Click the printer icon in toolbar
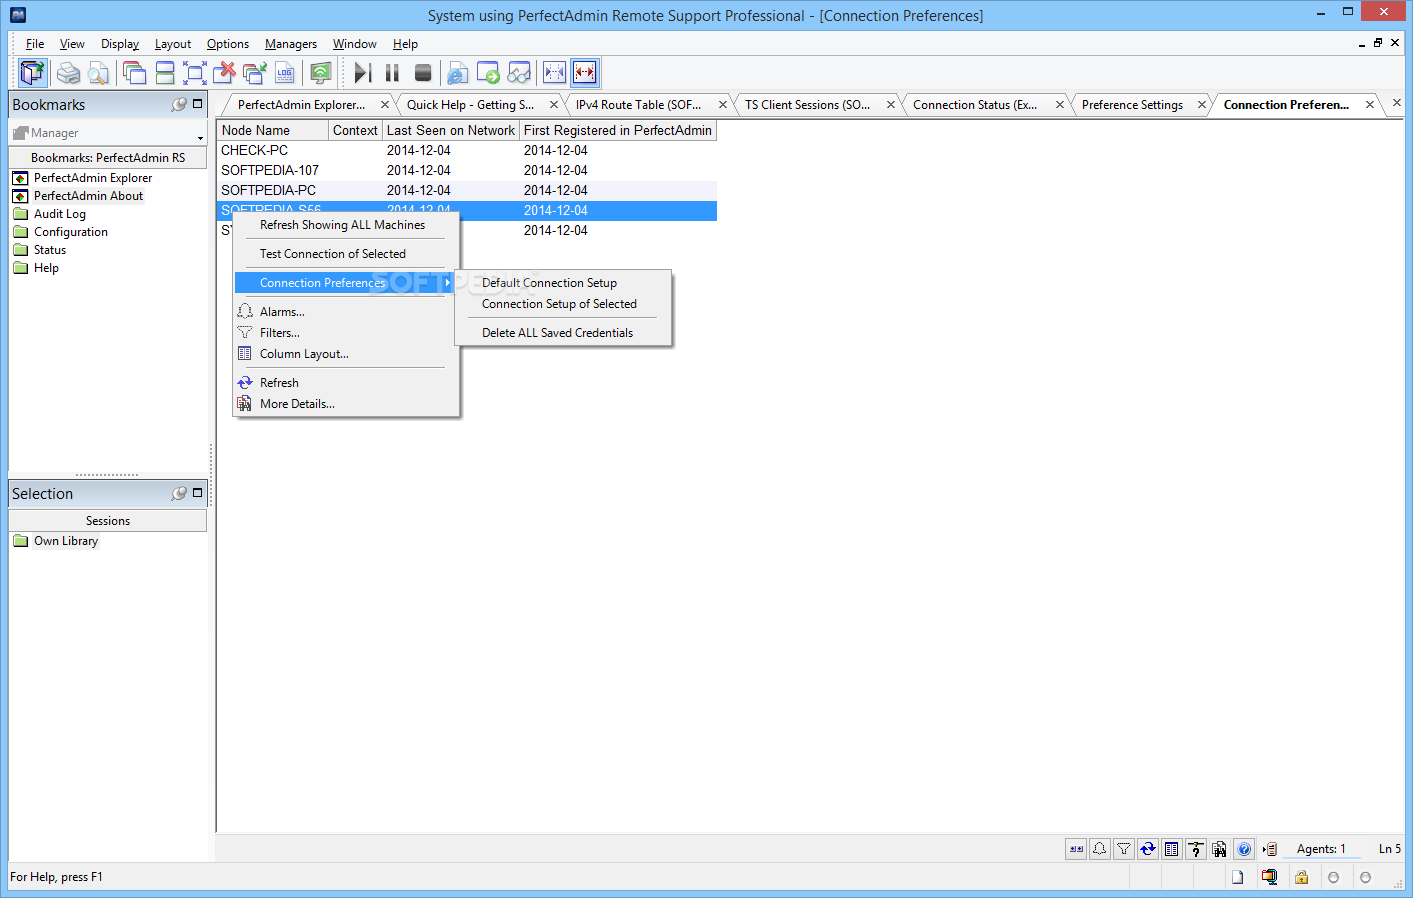Viewport: 1413px width, 898px height. coord(68,73)
